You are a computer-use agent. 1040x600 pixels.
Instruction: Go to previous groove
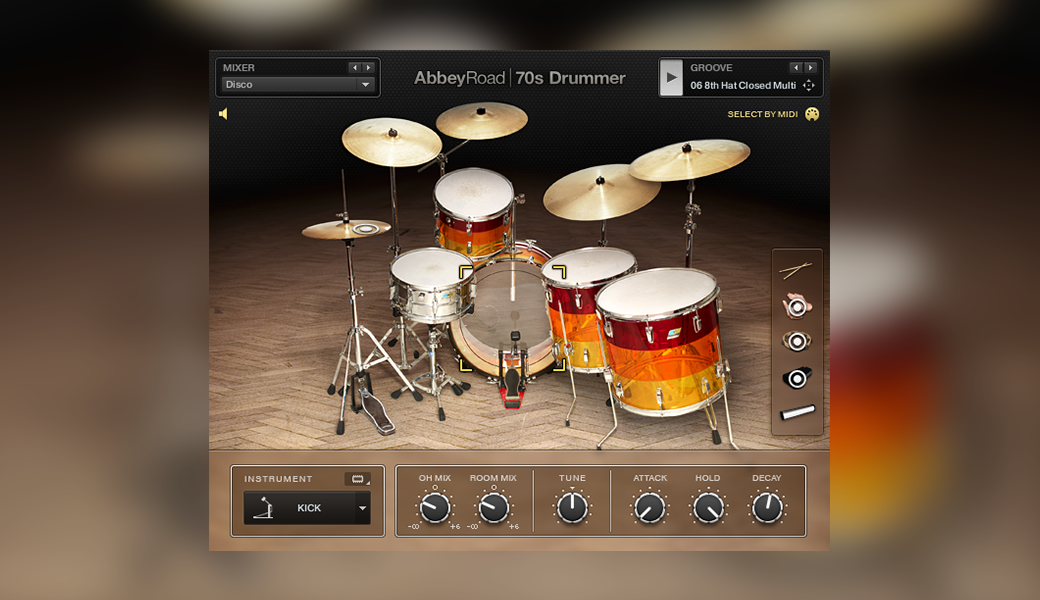(x=796, y=68)
